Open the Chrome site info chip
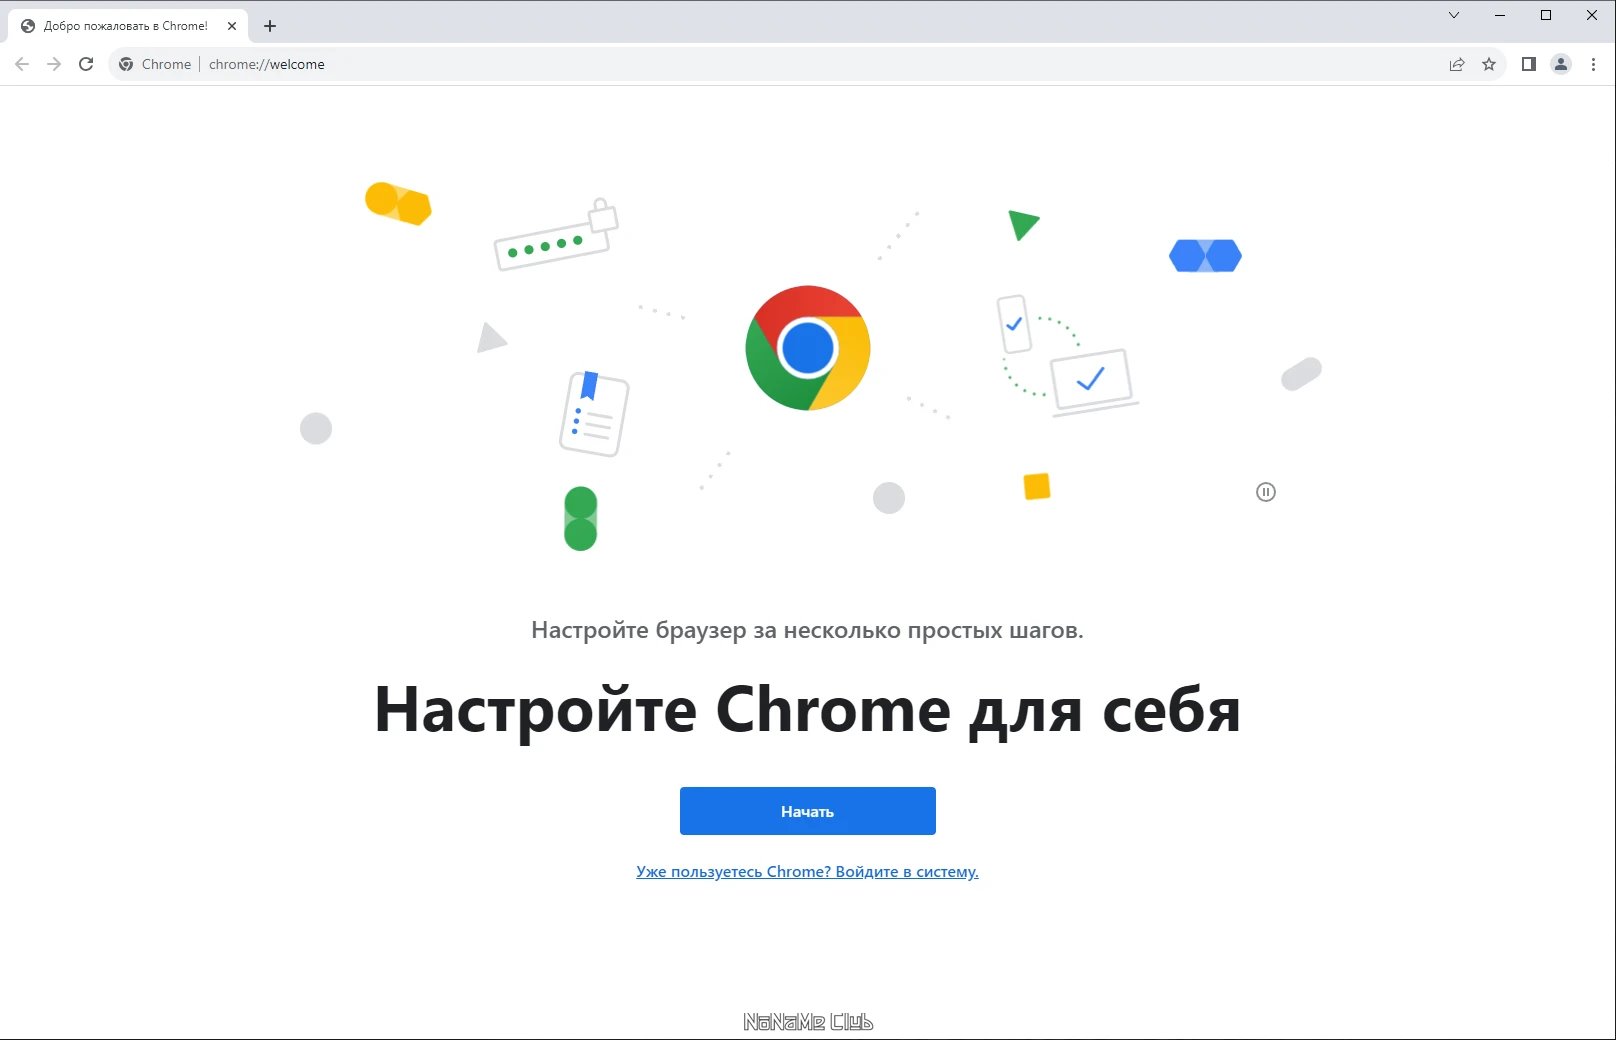 155,64
